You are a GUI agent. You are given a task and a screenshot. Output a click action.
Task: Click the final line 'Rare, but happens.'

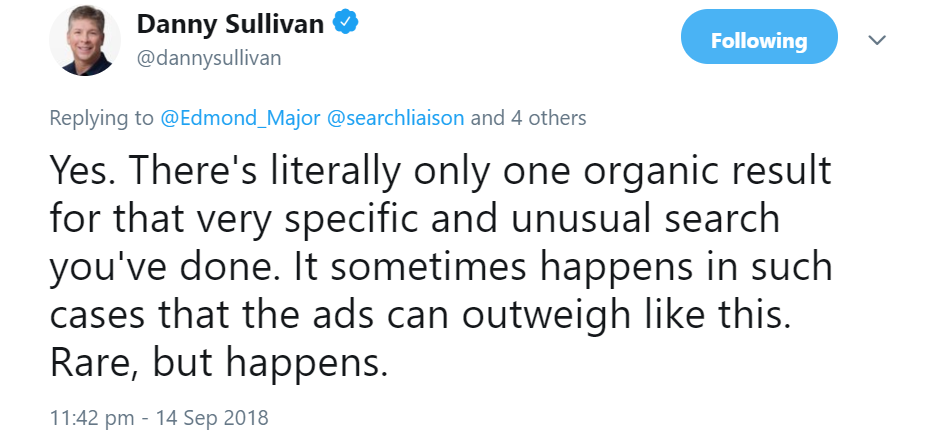coord(217,363)
